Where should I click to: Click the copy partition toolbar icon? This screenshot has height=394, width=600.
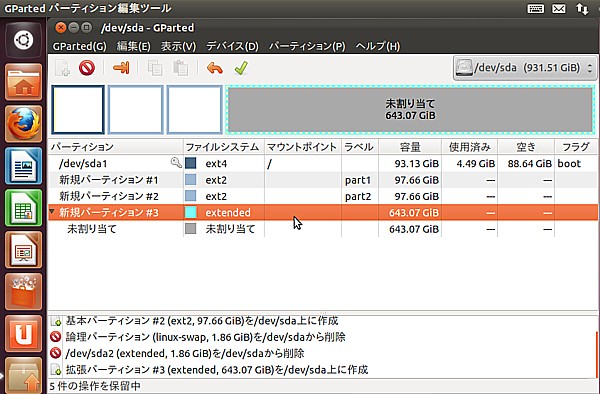[155, 68]
